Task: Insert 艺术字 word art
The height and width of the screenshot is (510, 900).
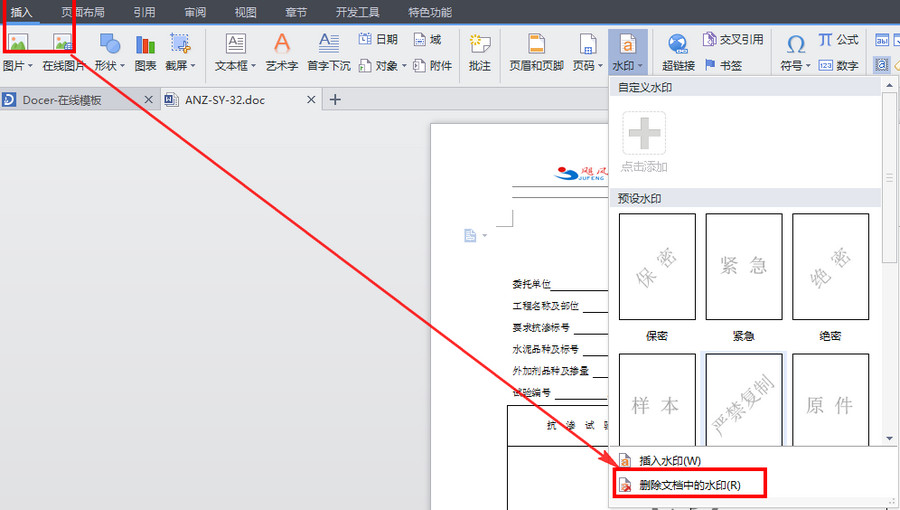Action: [x=282, y=52]
